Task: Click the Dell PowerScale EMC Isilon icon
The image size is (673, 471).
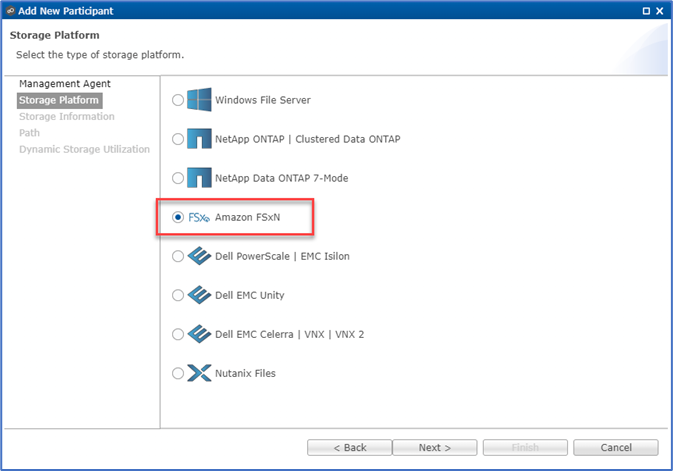Action: [199, 256]
